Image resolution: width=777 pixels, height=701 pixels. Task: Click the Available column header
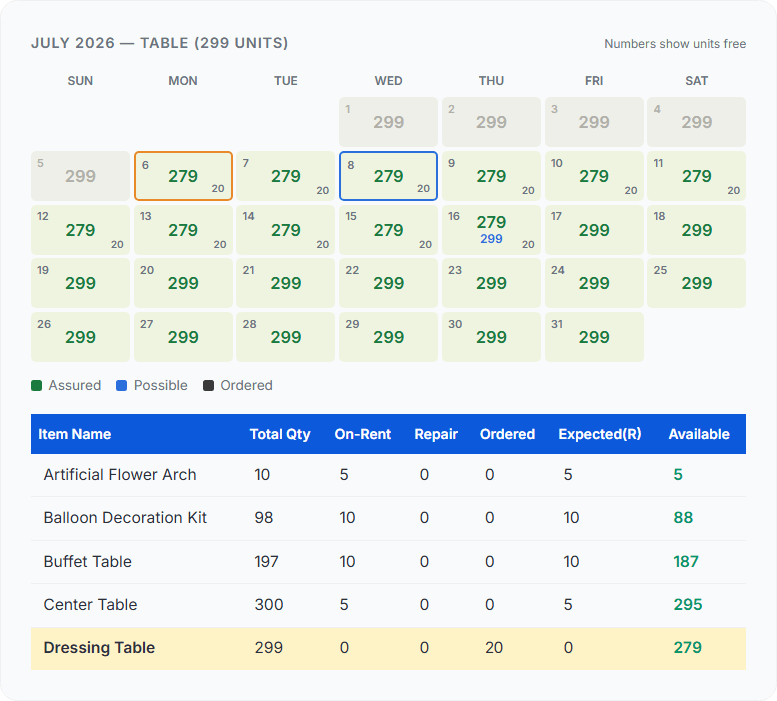[x=699, y=434]
